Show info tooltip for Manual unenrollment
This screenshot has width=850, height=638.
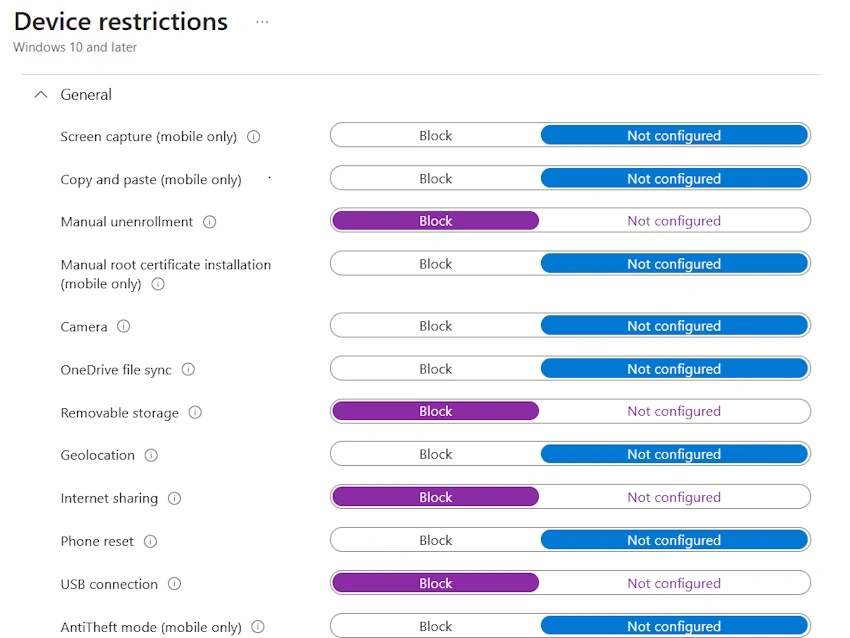pyautogui.click(x=209, y=222)
